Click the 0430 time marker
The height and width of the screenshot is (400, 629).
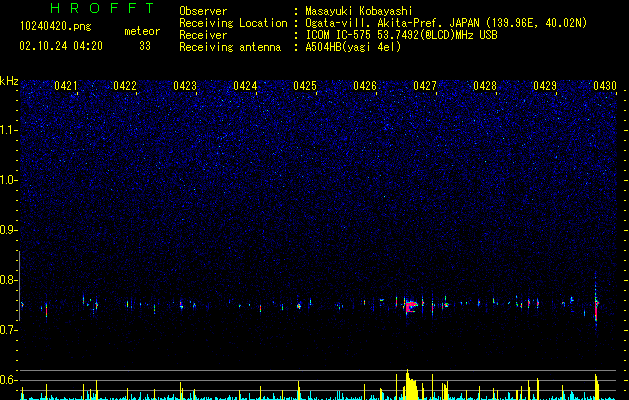point(605,86)
